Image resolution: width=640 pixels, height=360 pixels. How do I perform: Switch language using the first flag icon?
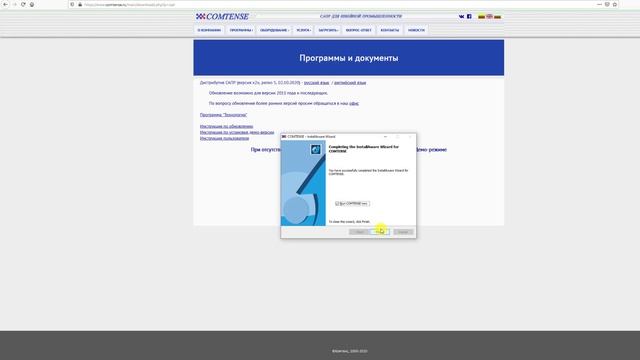482,17
